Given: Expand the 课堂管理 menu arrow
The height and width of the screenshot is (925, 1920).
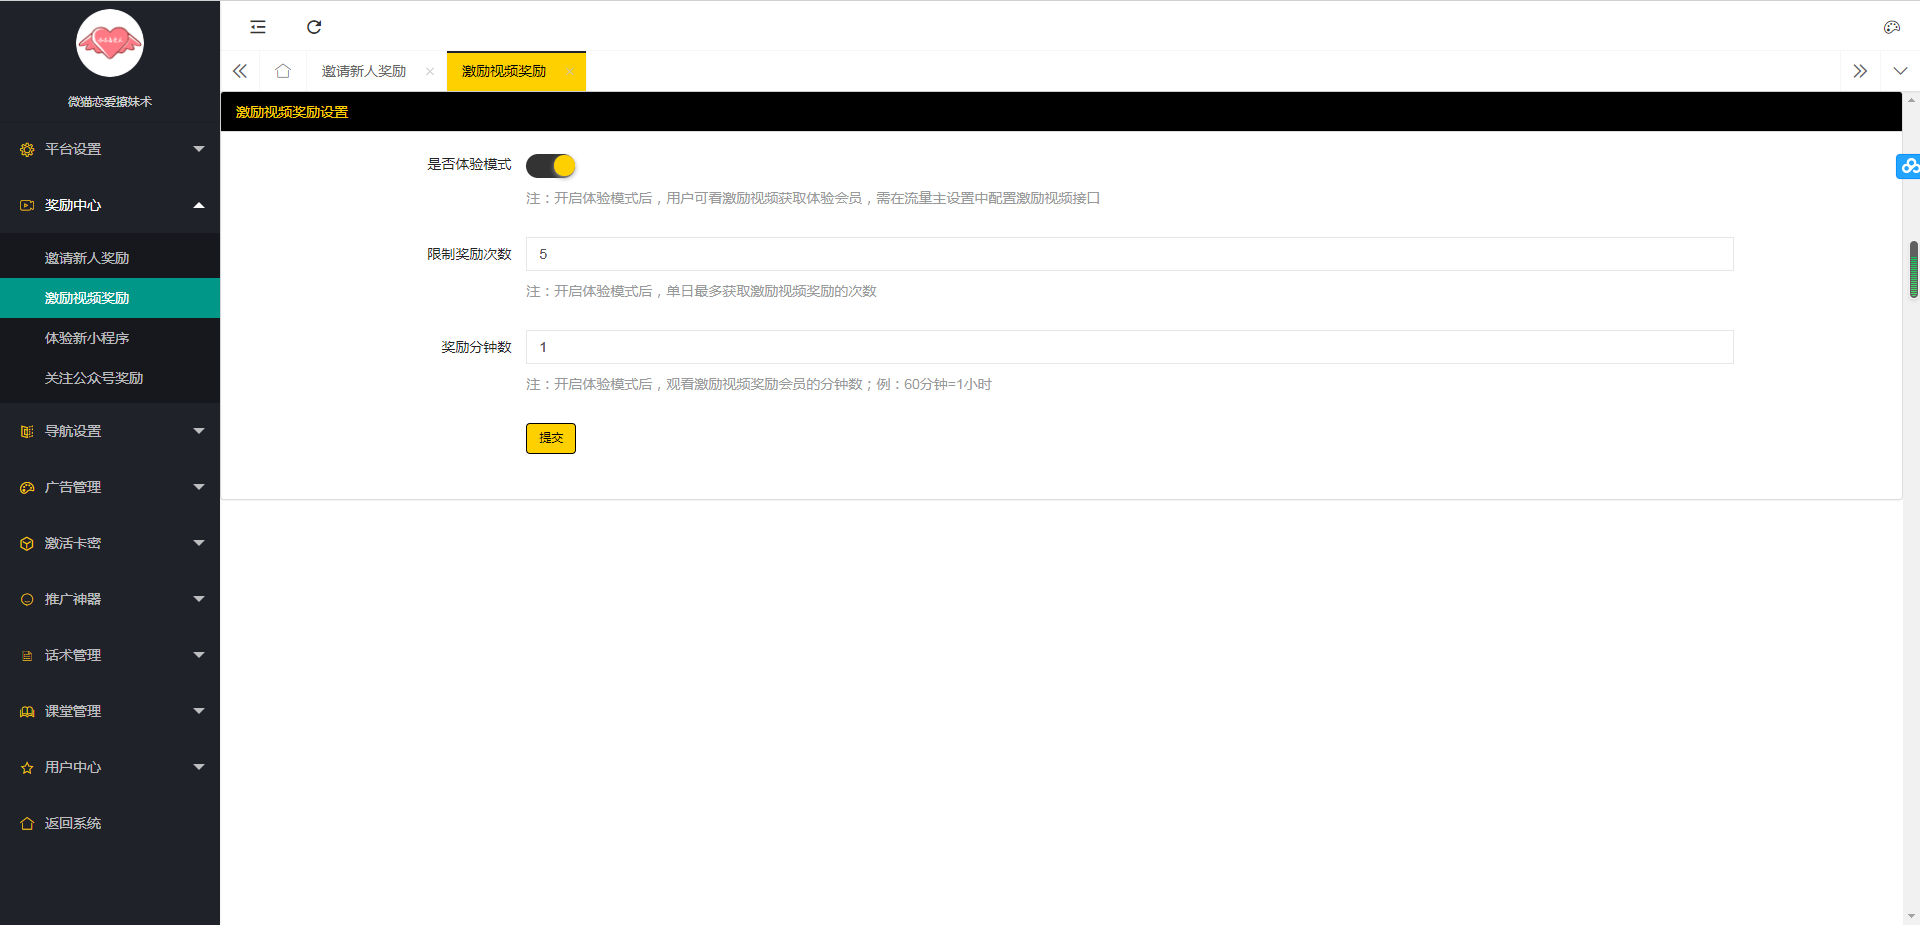Looking at the screenshot, I should (199, 711).
